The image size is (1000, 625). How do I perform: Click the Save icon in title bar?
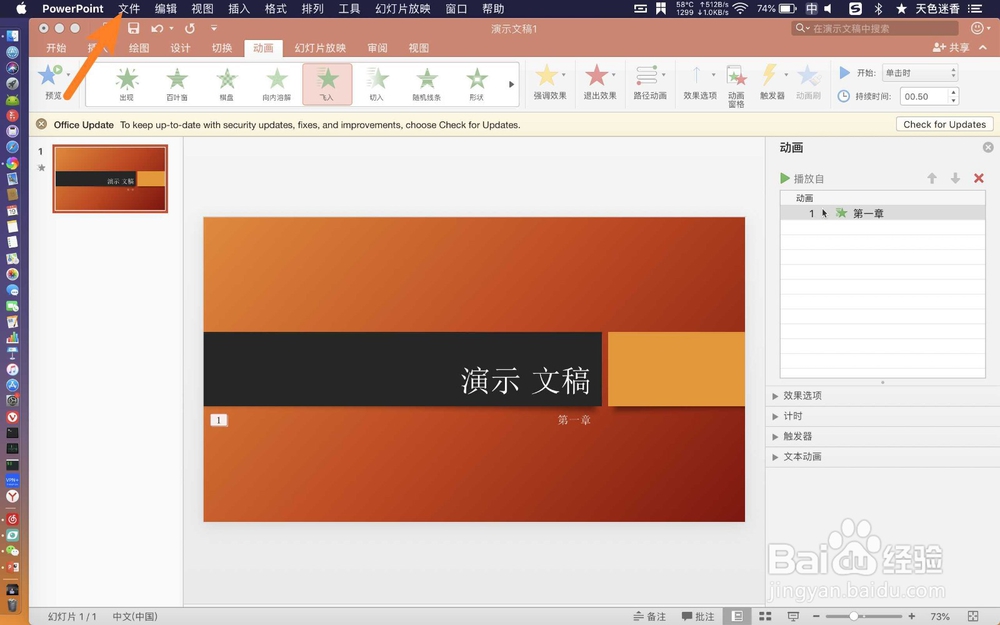(x=133, y=28)
